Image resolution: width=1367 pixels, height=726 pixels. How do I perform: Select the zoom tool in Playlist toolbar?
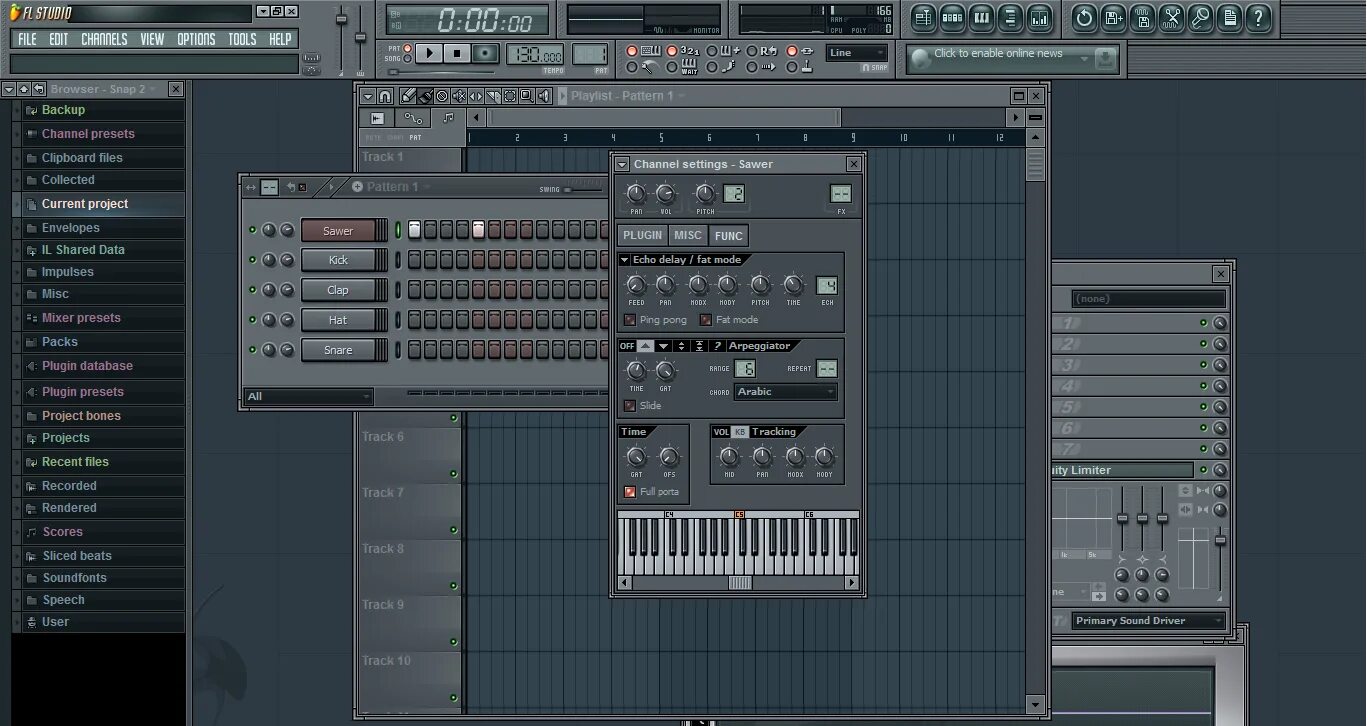click(527, 96)
